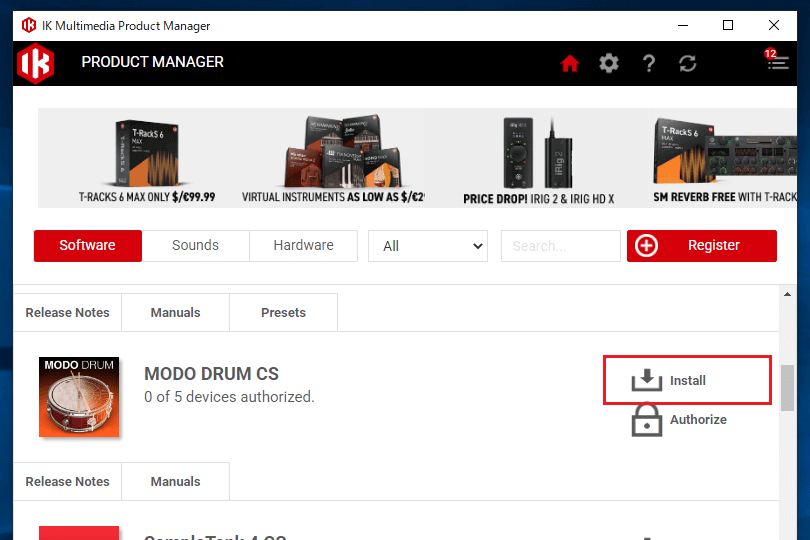The height and width of the screenshot is (540, 810).
Task: Open T-RackS 6 MAX only $/€99.99 banner
Action: (147, 159)
